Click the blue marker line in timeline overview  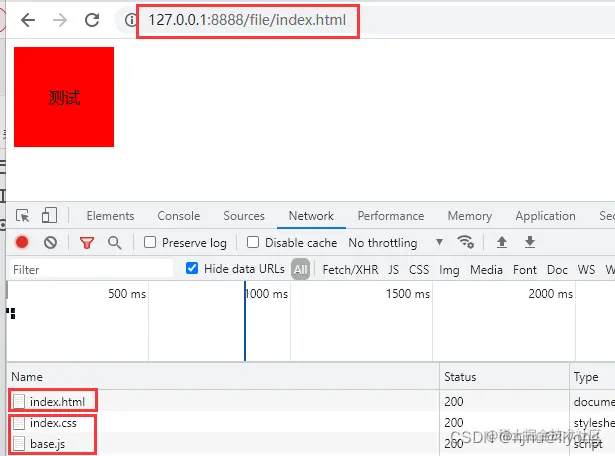(x=245, y=321)
